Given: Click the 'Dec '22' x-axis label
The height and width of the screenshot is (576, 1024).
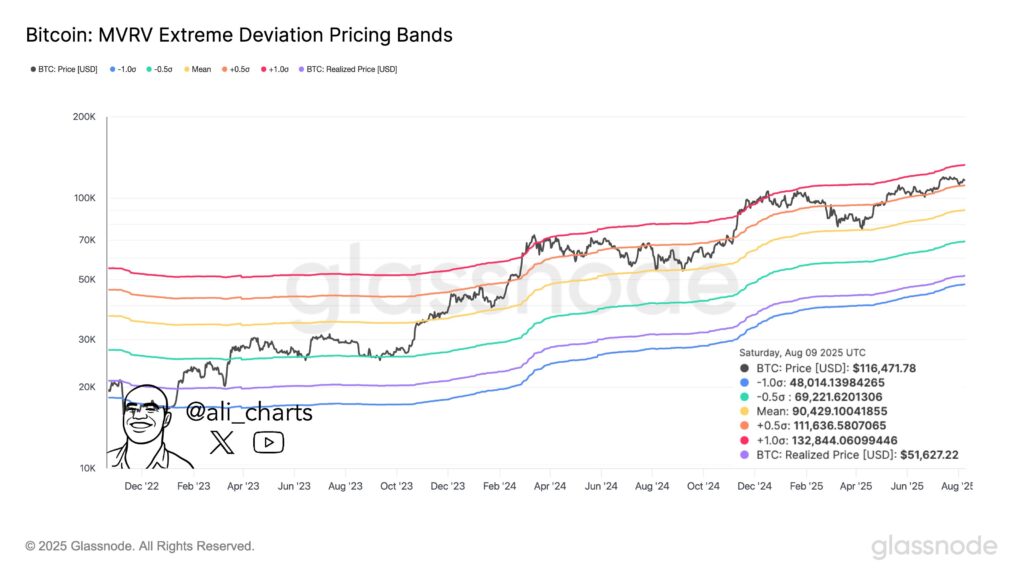Looking at the screenshot, I should coord(141,486).
